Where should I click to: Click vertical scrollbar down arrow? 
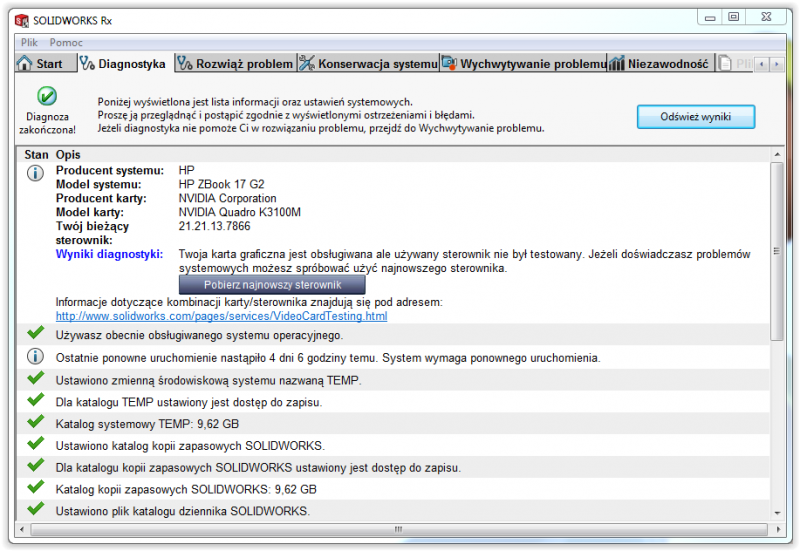(x=777, y=513)
